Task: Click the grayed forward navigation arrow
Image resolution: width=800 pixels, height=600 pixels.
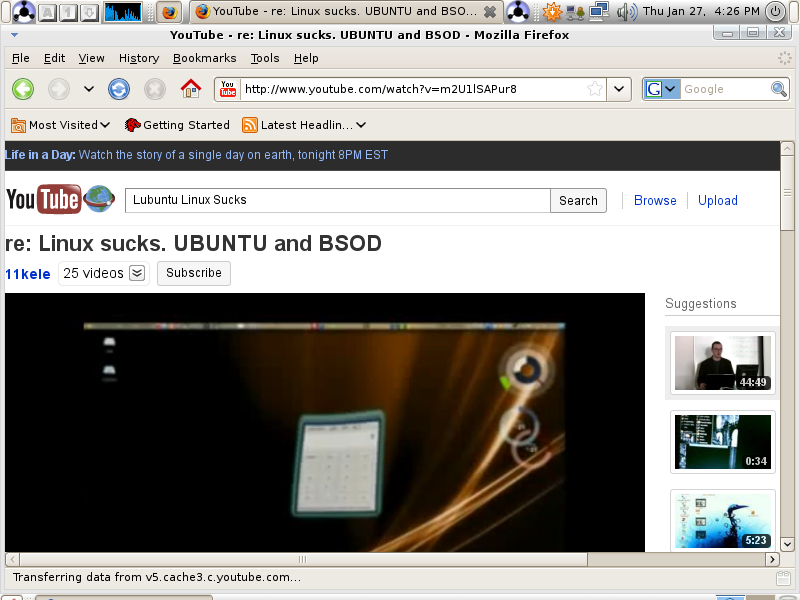Action: [x=59, y=89]
